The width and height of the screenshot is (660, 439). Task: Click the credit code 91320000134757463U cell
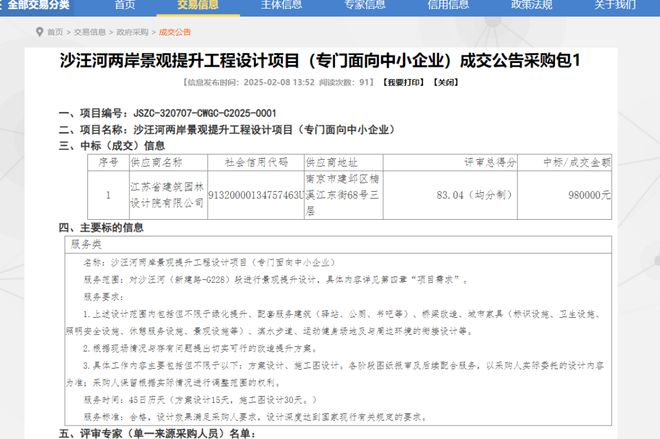256,195
